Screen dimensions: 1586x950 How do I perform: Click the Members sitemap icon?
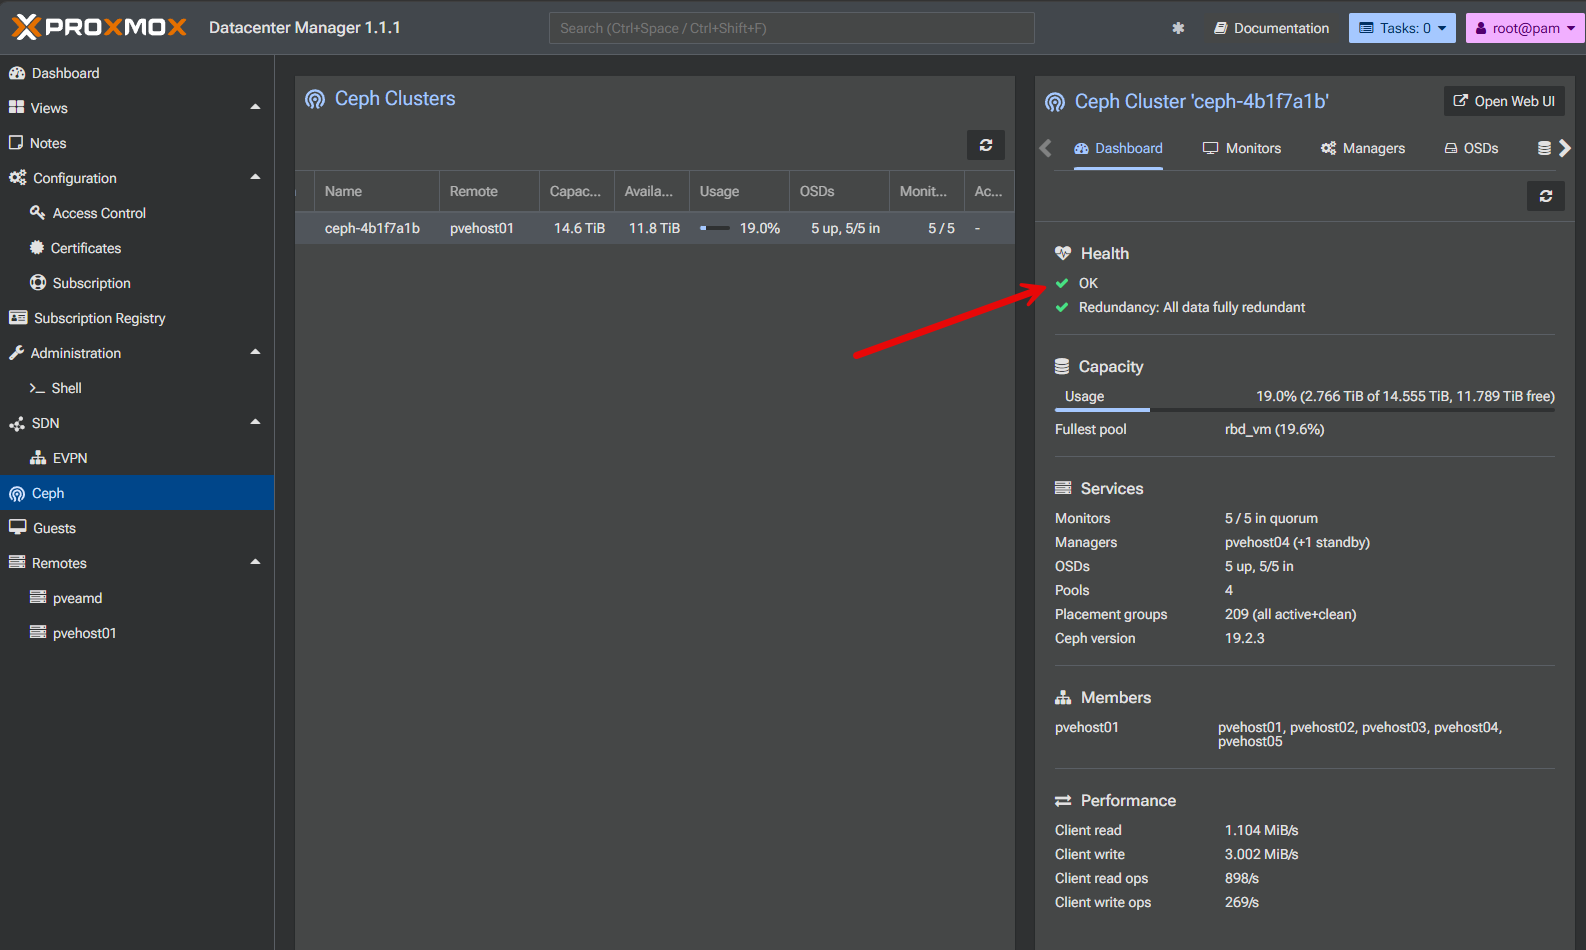coord(1063,697)
